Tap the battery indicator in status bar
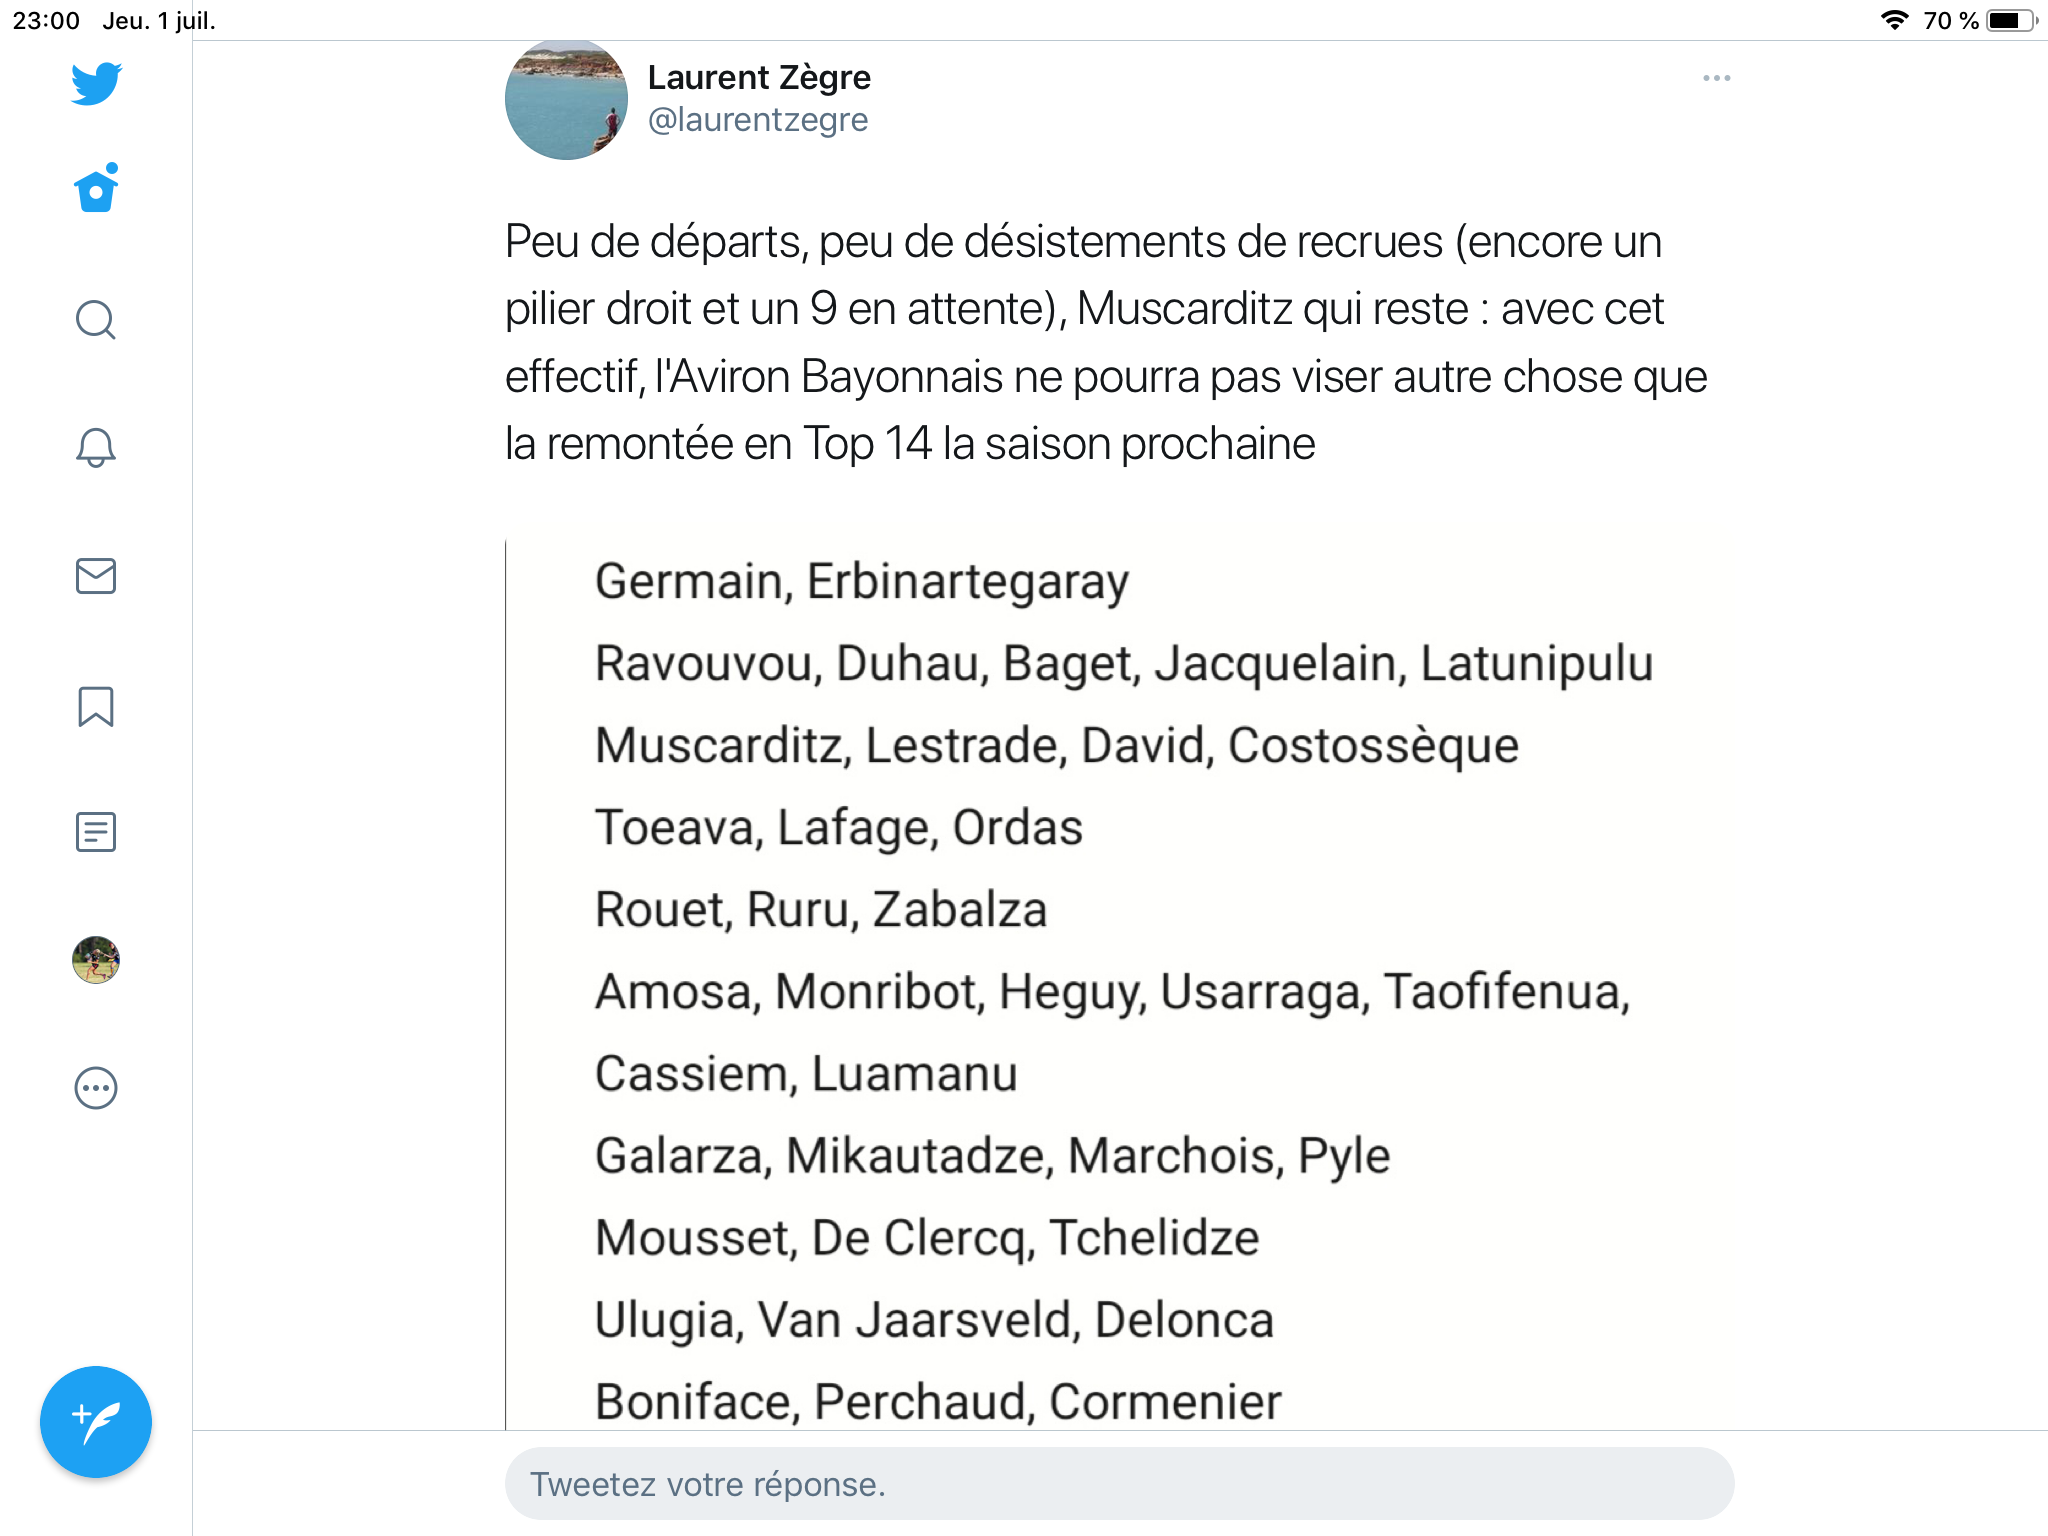 [x=2010, y=20]
